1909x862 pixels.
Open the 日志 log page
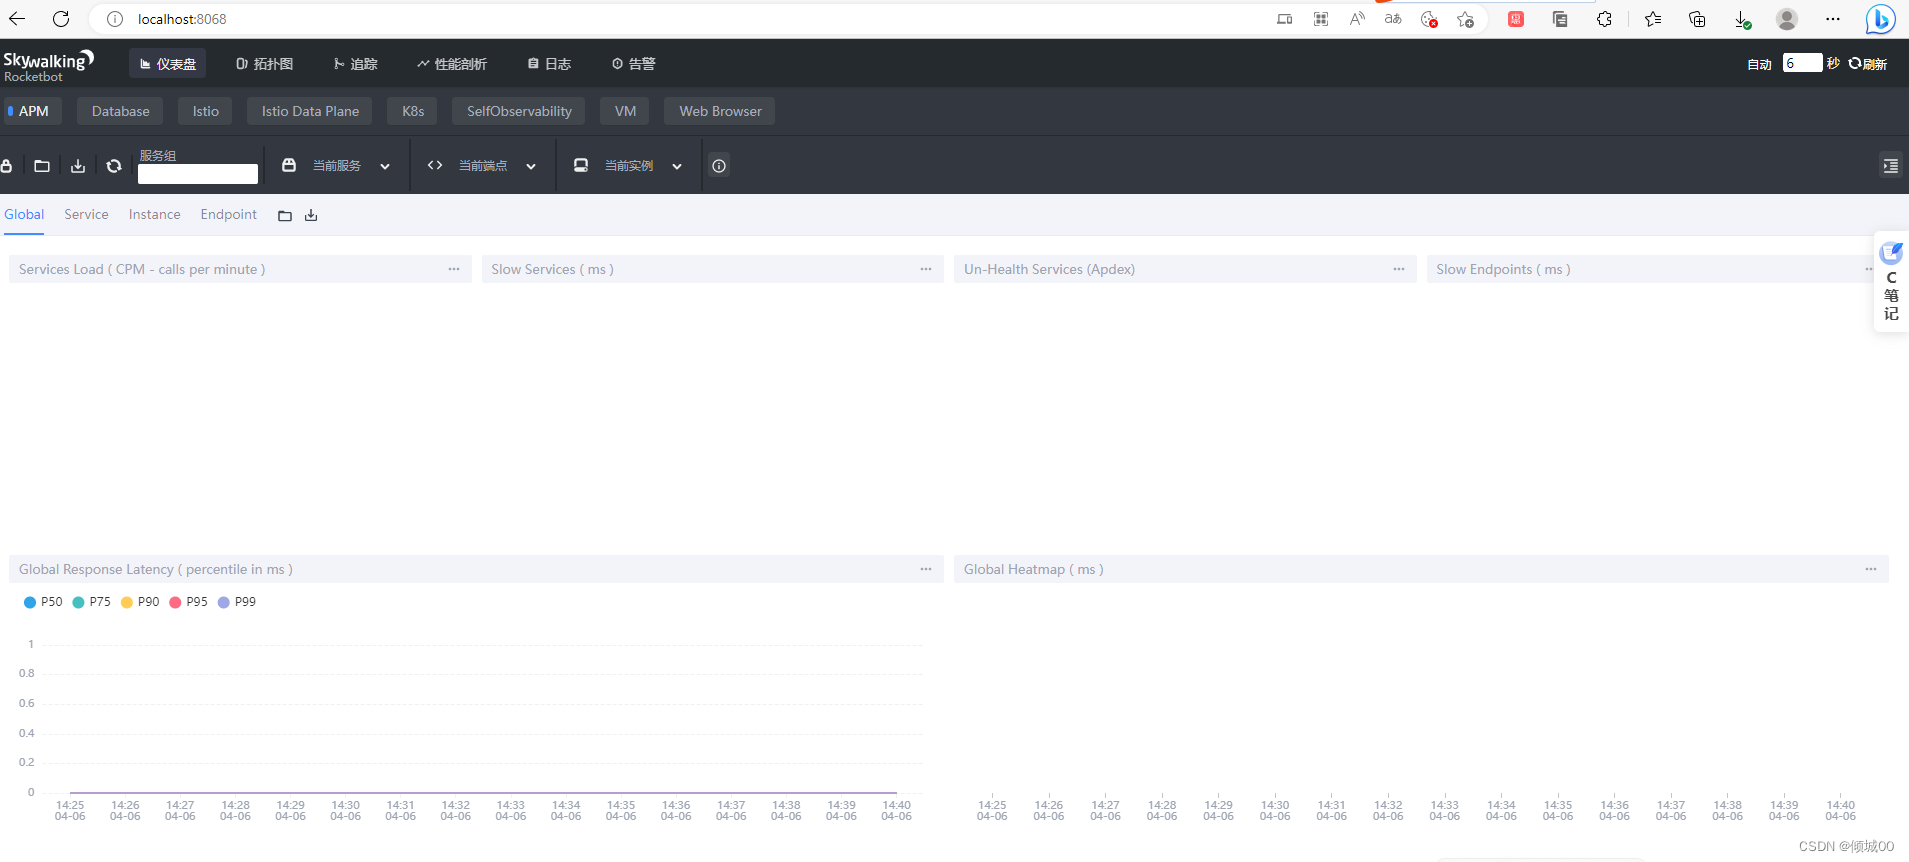pyautogui.click(x=549, y=63)
